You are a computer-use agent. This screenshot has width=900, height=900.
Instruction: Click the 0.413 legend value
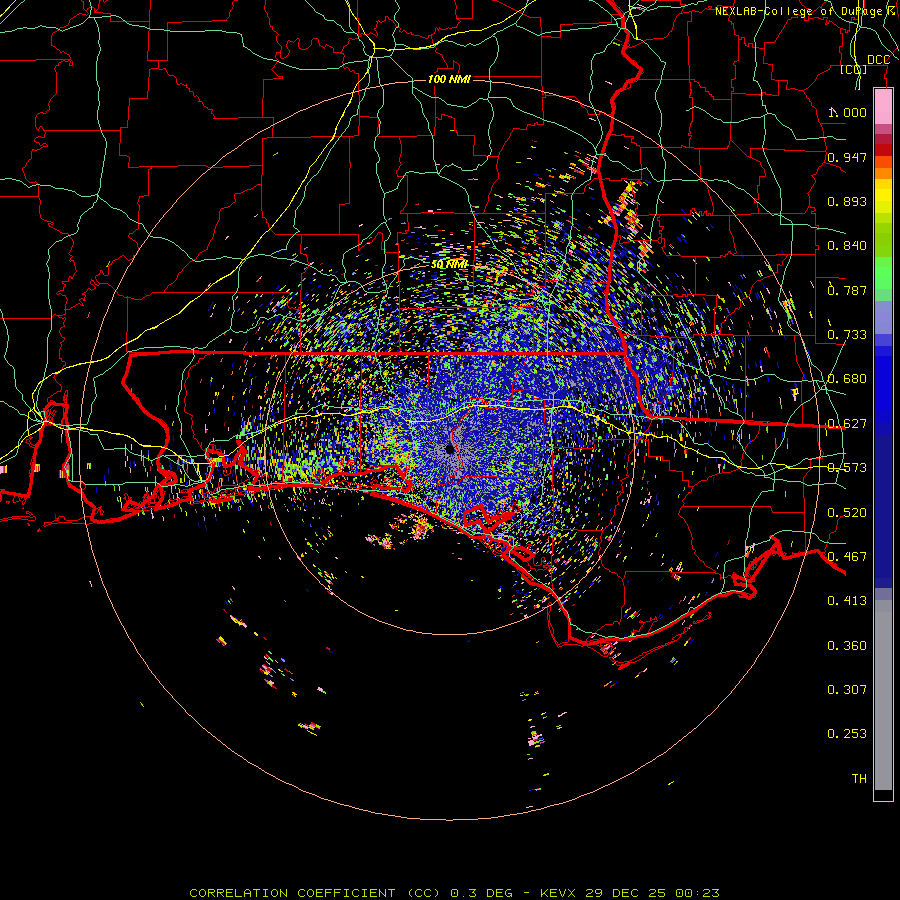tap(847, 601)
